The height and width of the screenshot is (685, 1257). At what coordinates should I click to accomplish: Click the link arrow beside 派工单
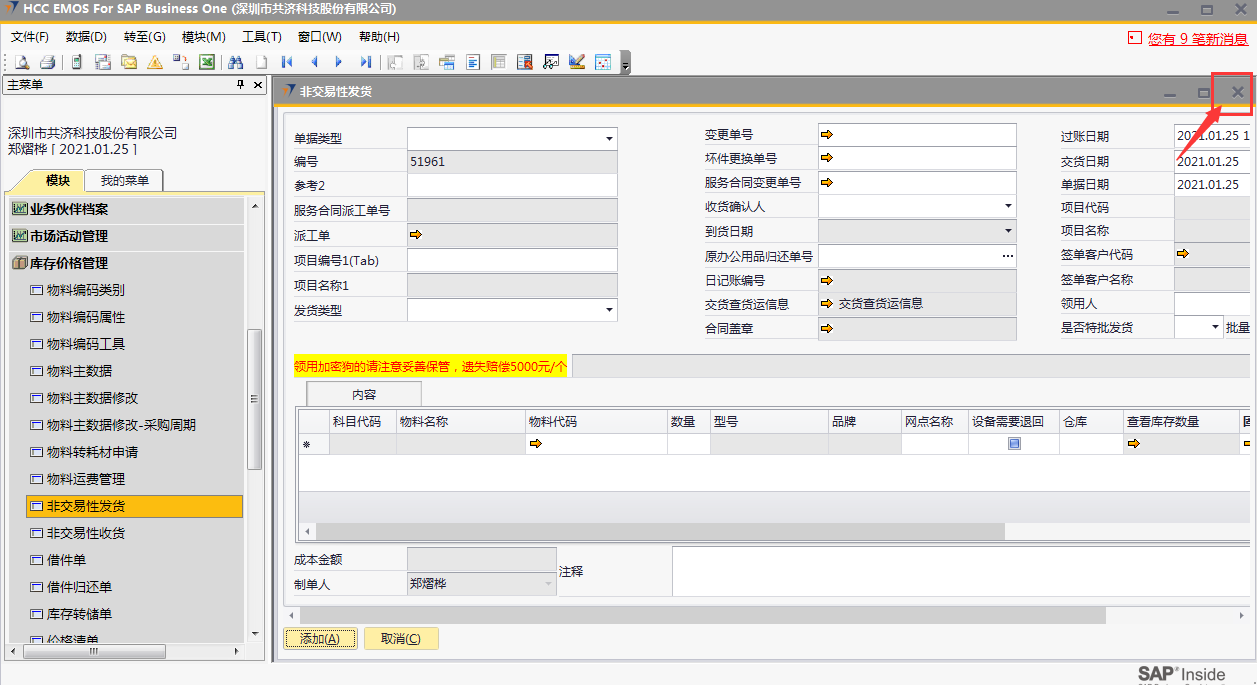pyautogui.click(x=416, y=234)
